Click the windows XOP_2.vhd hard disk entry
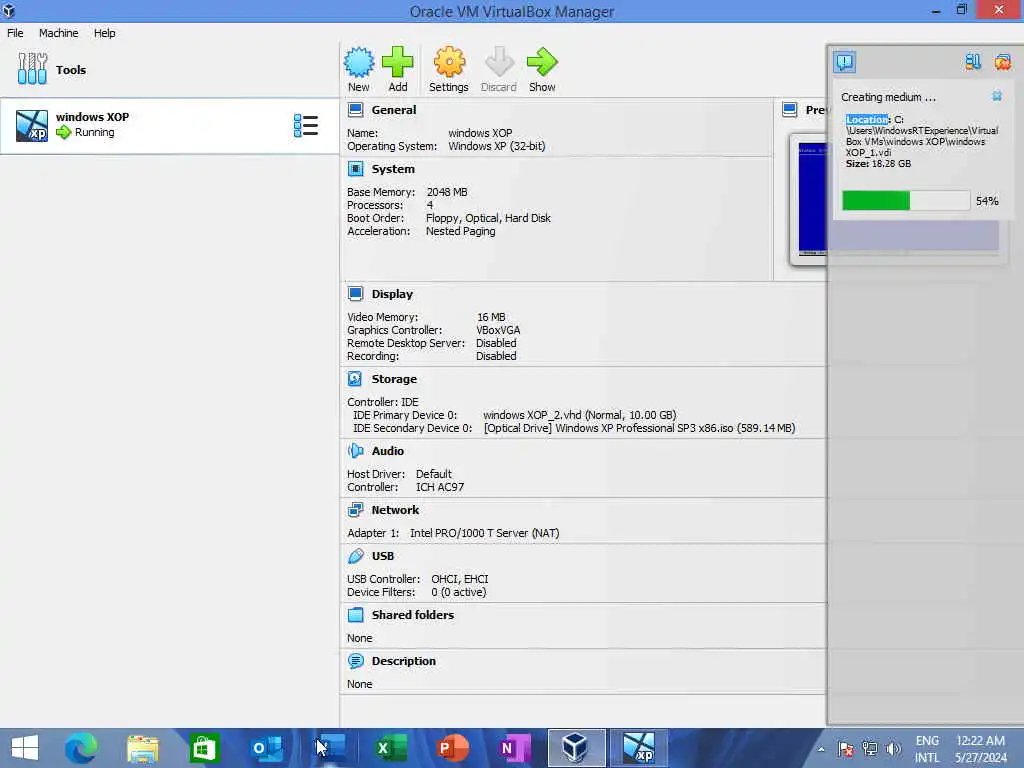The width and height of the screenshot is (1024, 768). point(580,415)
